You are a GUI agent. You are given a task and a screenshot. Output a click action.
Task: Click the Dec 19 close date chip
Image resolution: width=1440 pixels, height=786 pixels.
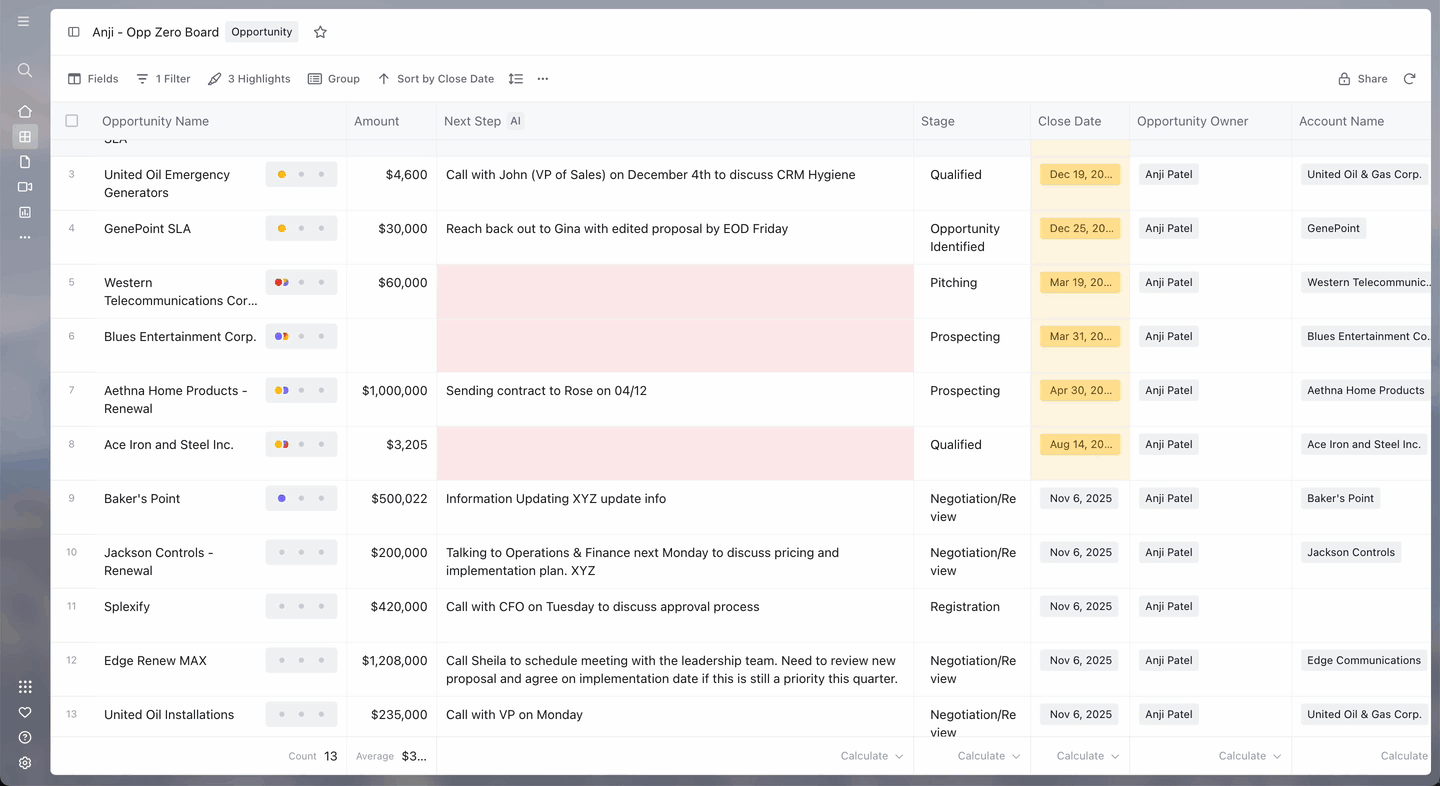click(x=1080, y=174)
